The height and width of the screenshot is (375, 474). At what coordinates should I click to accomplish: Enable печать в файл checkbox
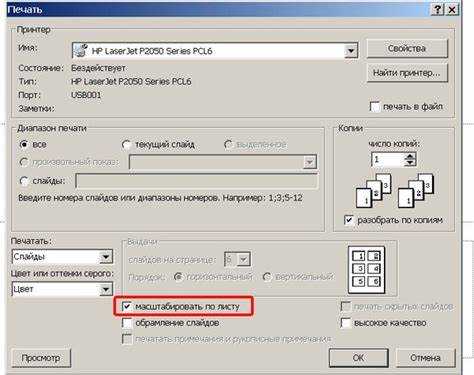tap(375, 107)
